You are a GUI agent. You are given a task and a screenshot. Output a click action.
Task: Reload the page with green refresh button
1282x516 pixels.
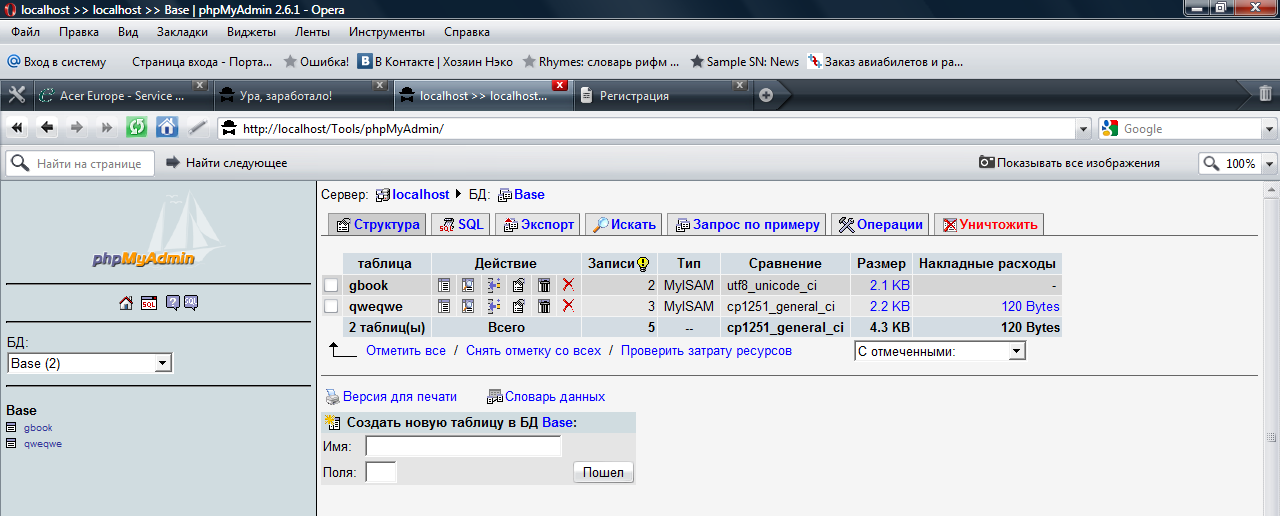click(136, 128)
